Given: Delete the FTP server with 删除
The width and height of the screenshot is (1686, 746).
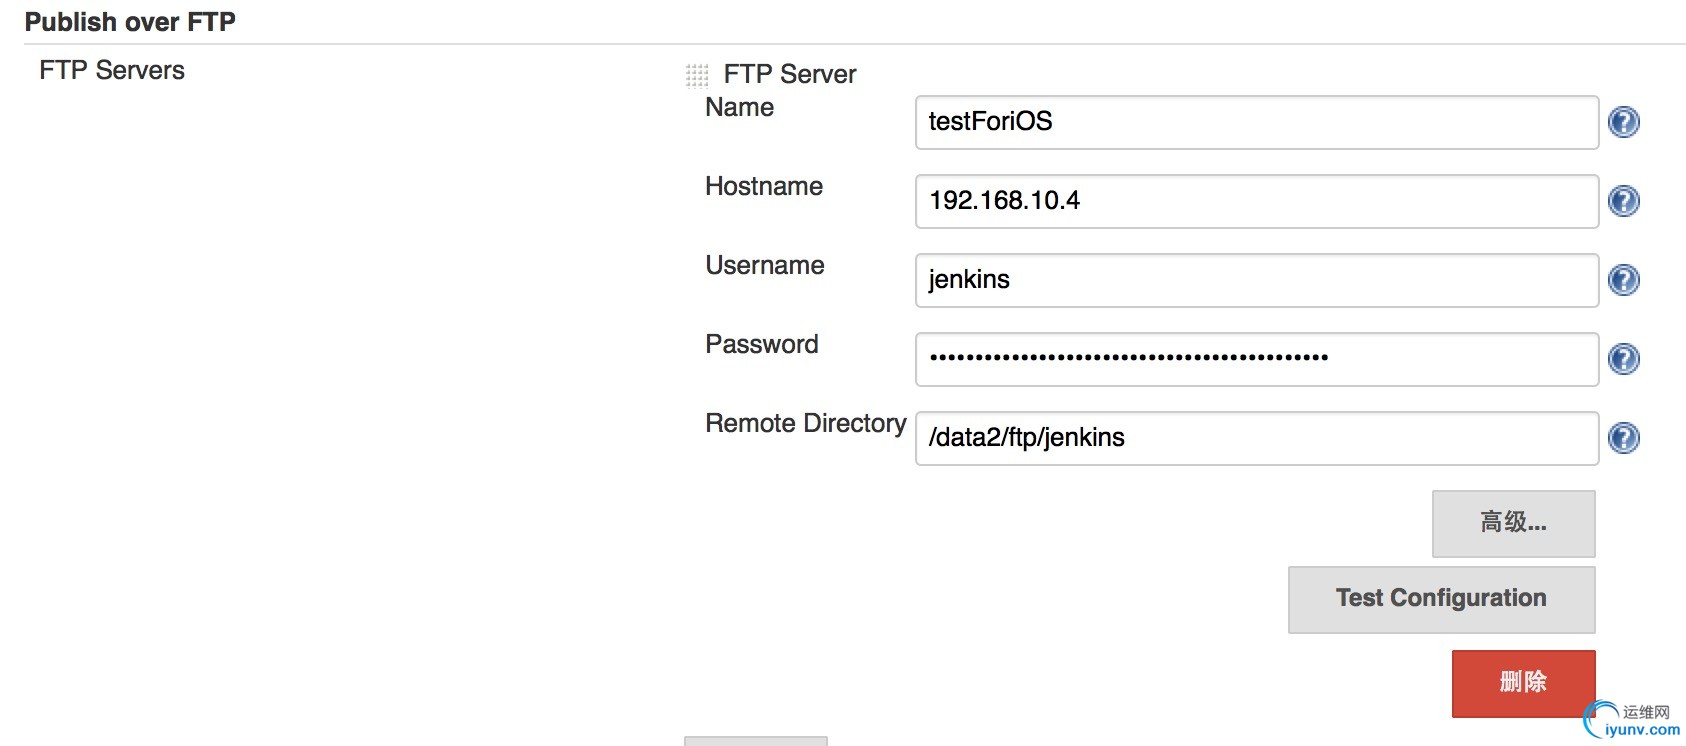Looking at the screenshot, I should (1522, 683).
